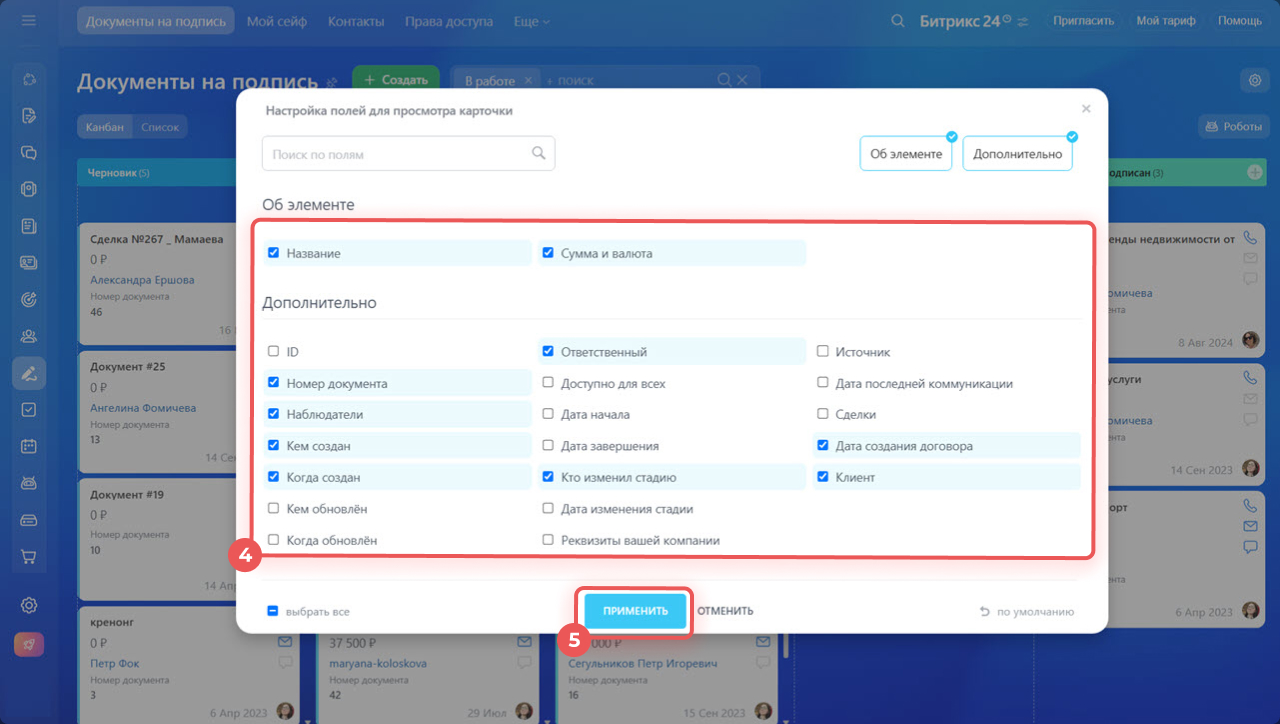Open the e-signature pen icon in left sidebar
Viewport: 1280px width, 724px height.
[x=29, y=373]
